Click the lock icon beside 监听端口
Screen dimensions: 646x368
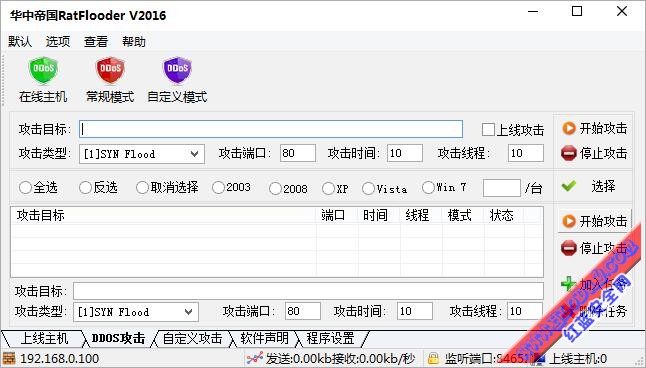(433, 358)
